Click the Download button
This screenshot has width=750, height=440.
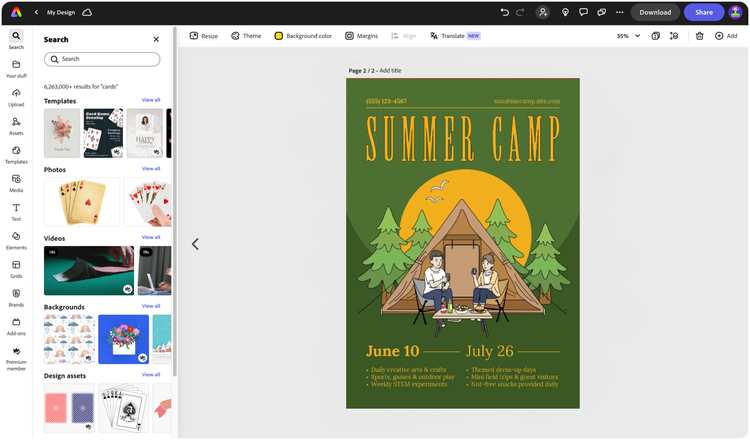coord(655,12)
